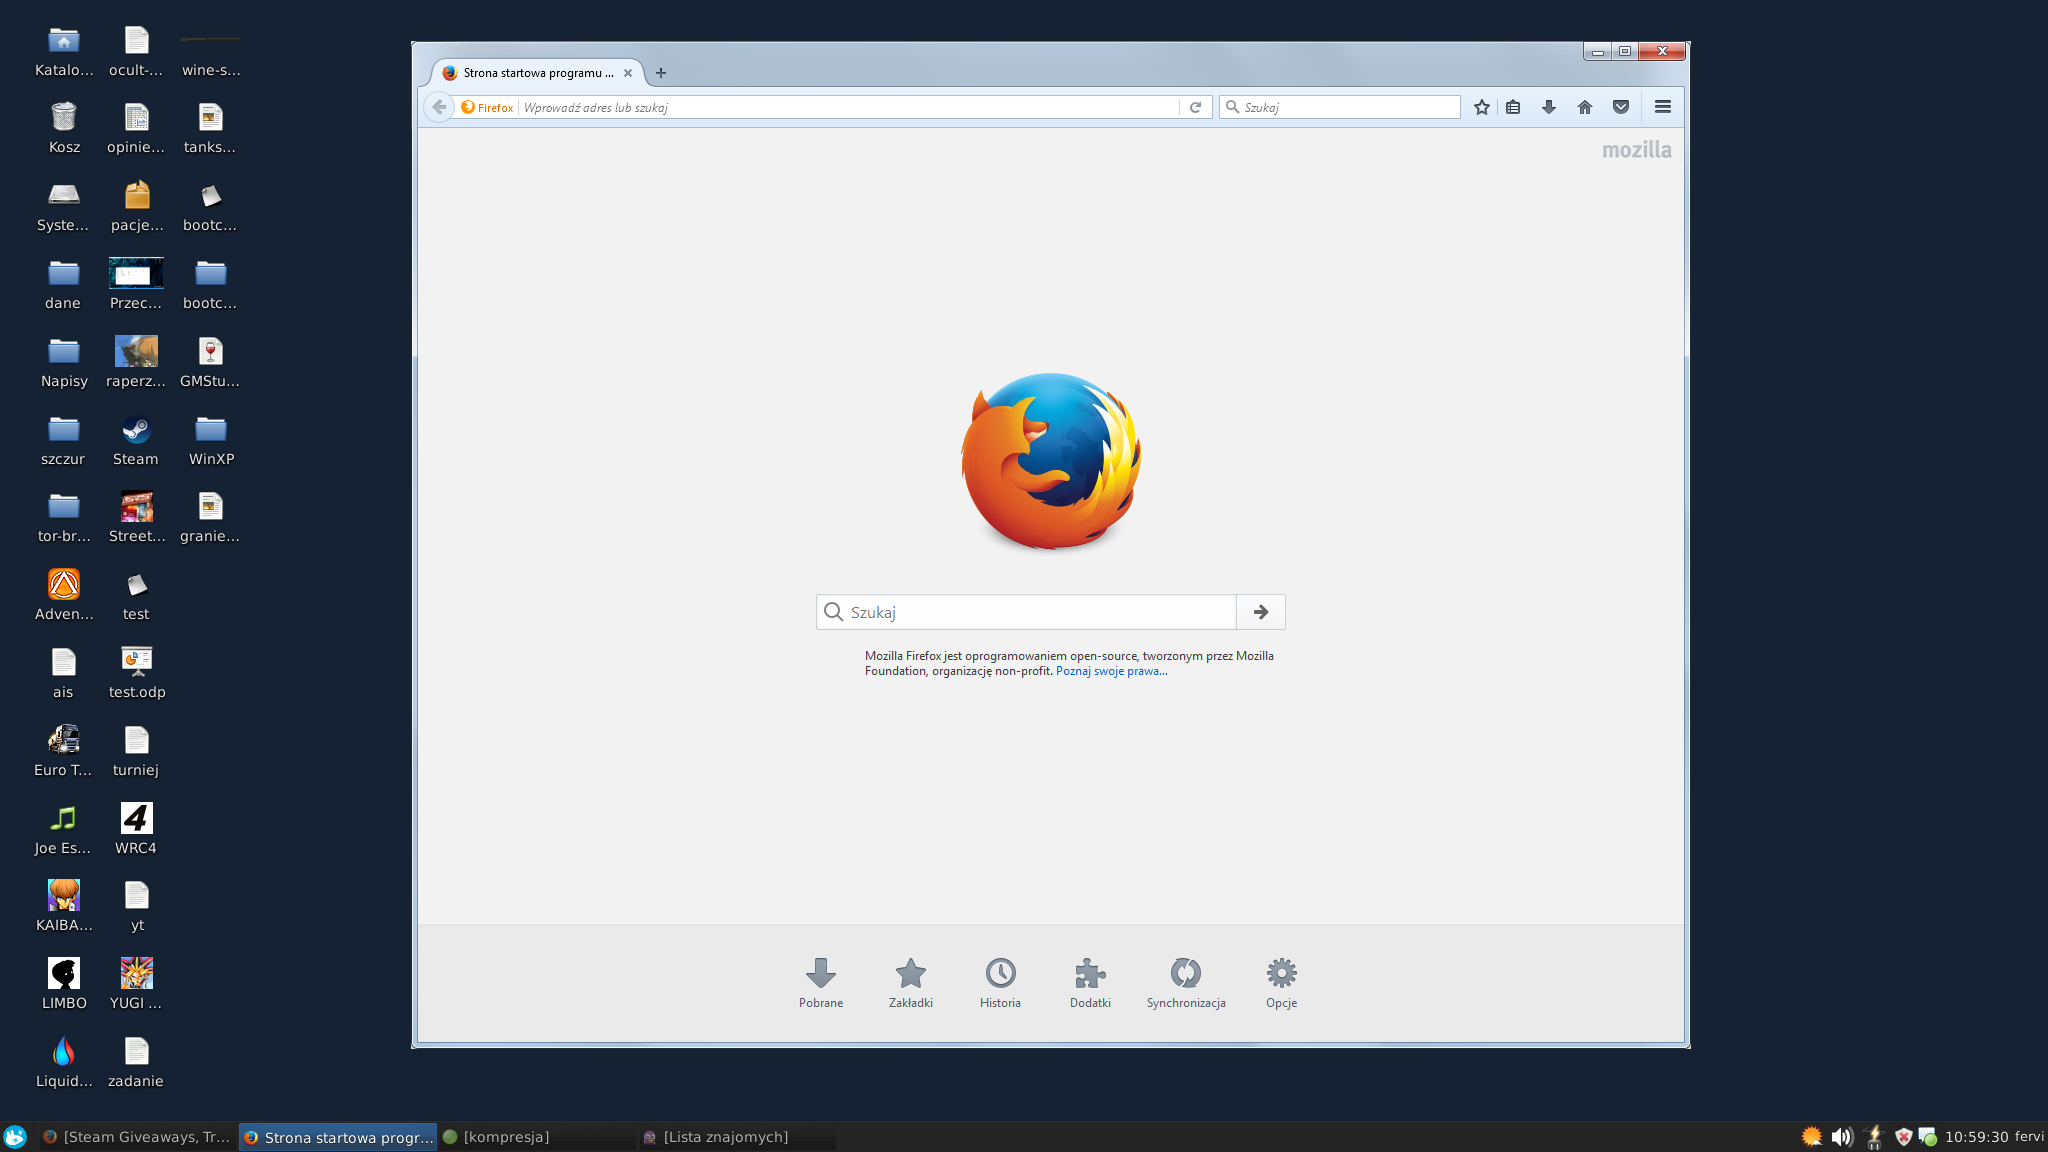Open the bookmarks list icon
This screenshot has height=1152, width=2048.
pos(1513,107)
